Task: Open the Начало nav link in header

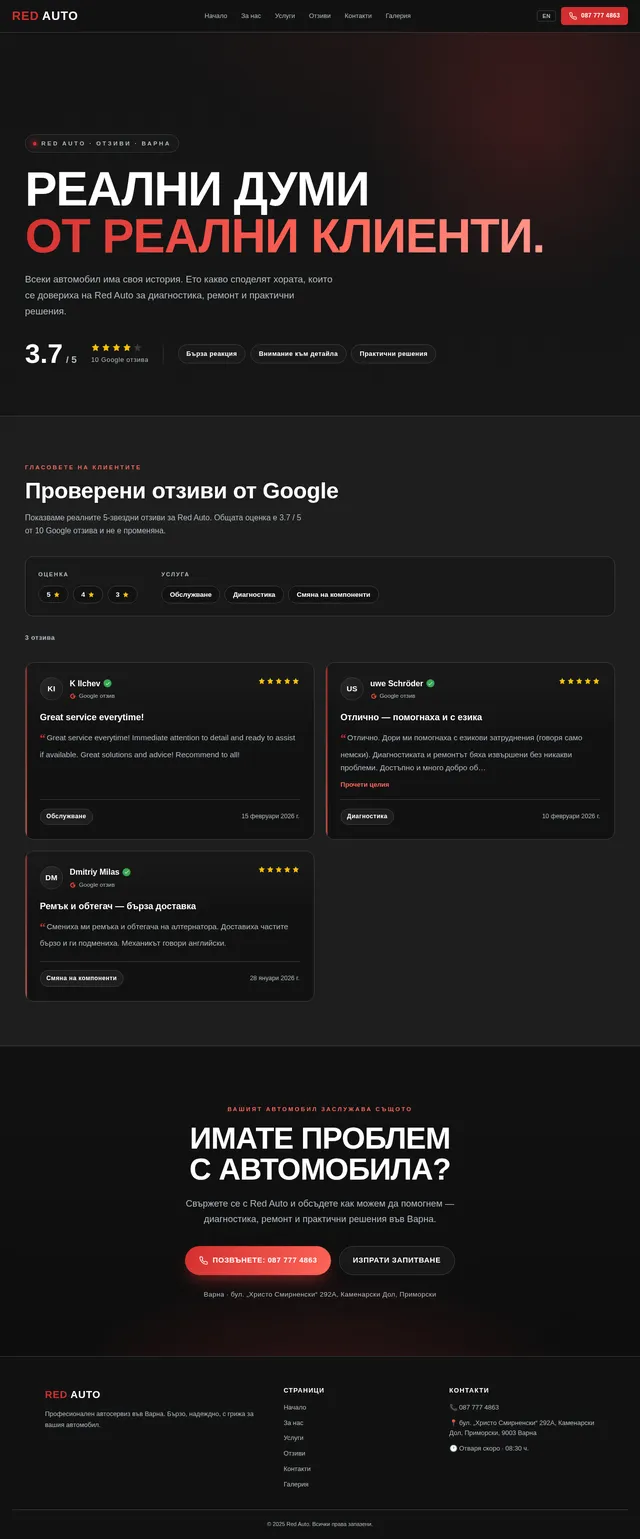Action: tap(216, 16)
